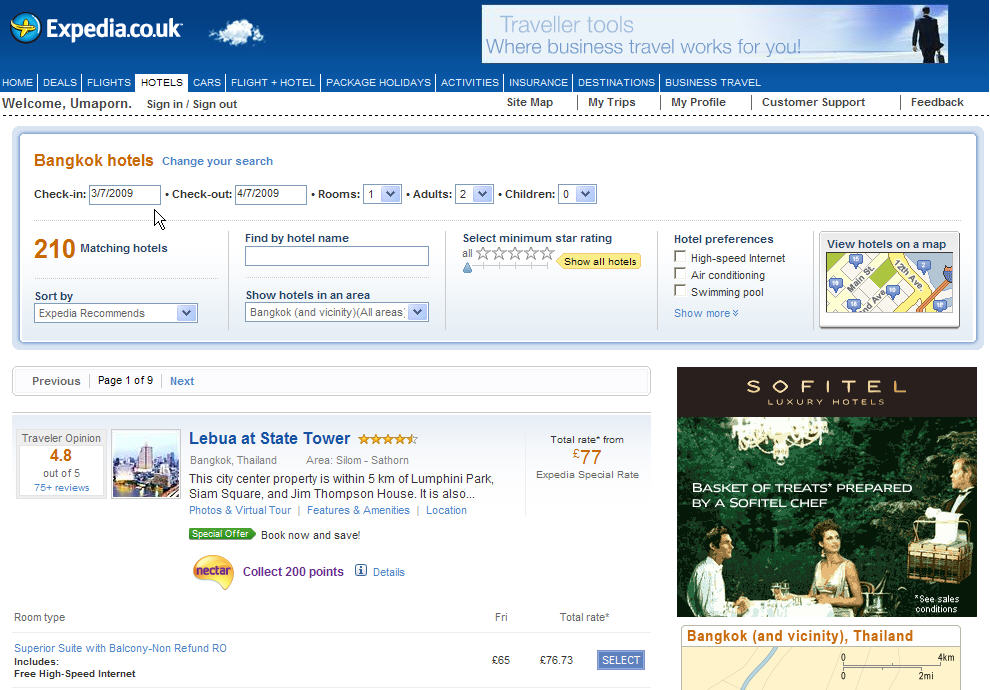Go to the FLIGHT + HOTEL tab
Viewport: 990px width, 690px height.
(x=273, y=82)
